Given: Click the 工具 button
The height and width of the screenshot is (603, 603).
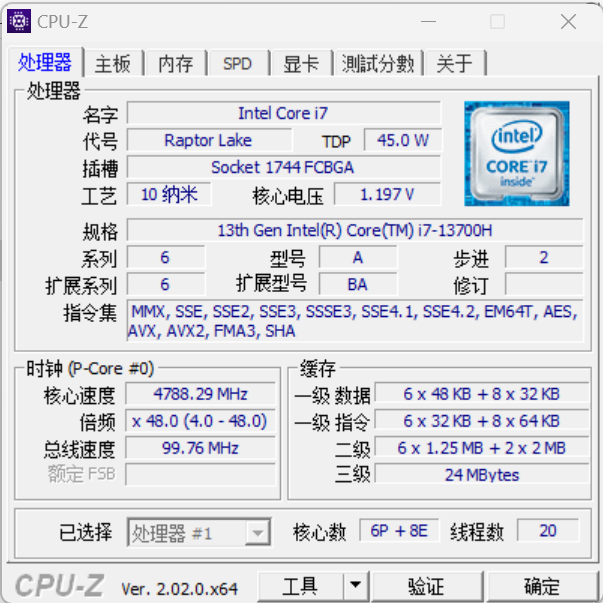Looking at the screenshot, I should [300, 586].
